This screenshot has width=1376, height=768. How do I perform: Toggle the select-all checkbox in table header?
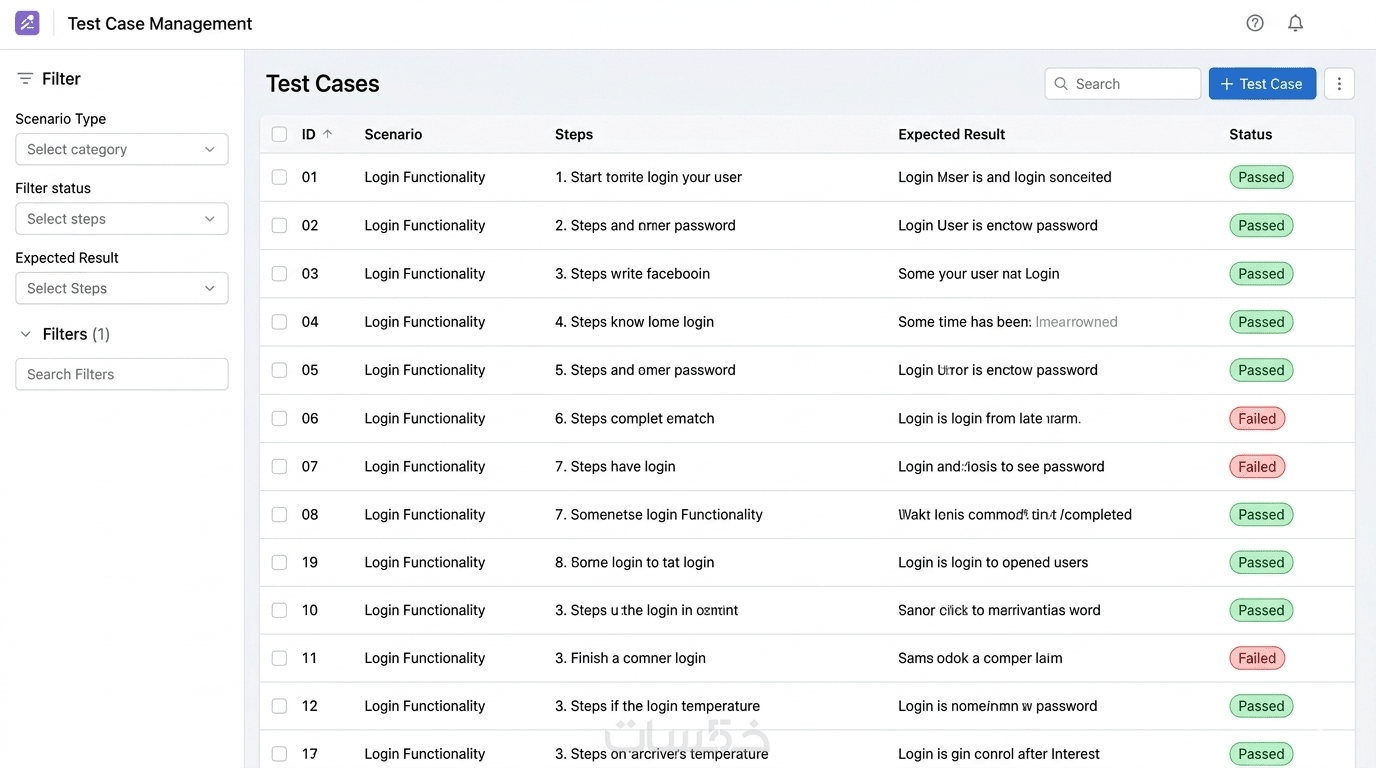(x=279, y=134)
